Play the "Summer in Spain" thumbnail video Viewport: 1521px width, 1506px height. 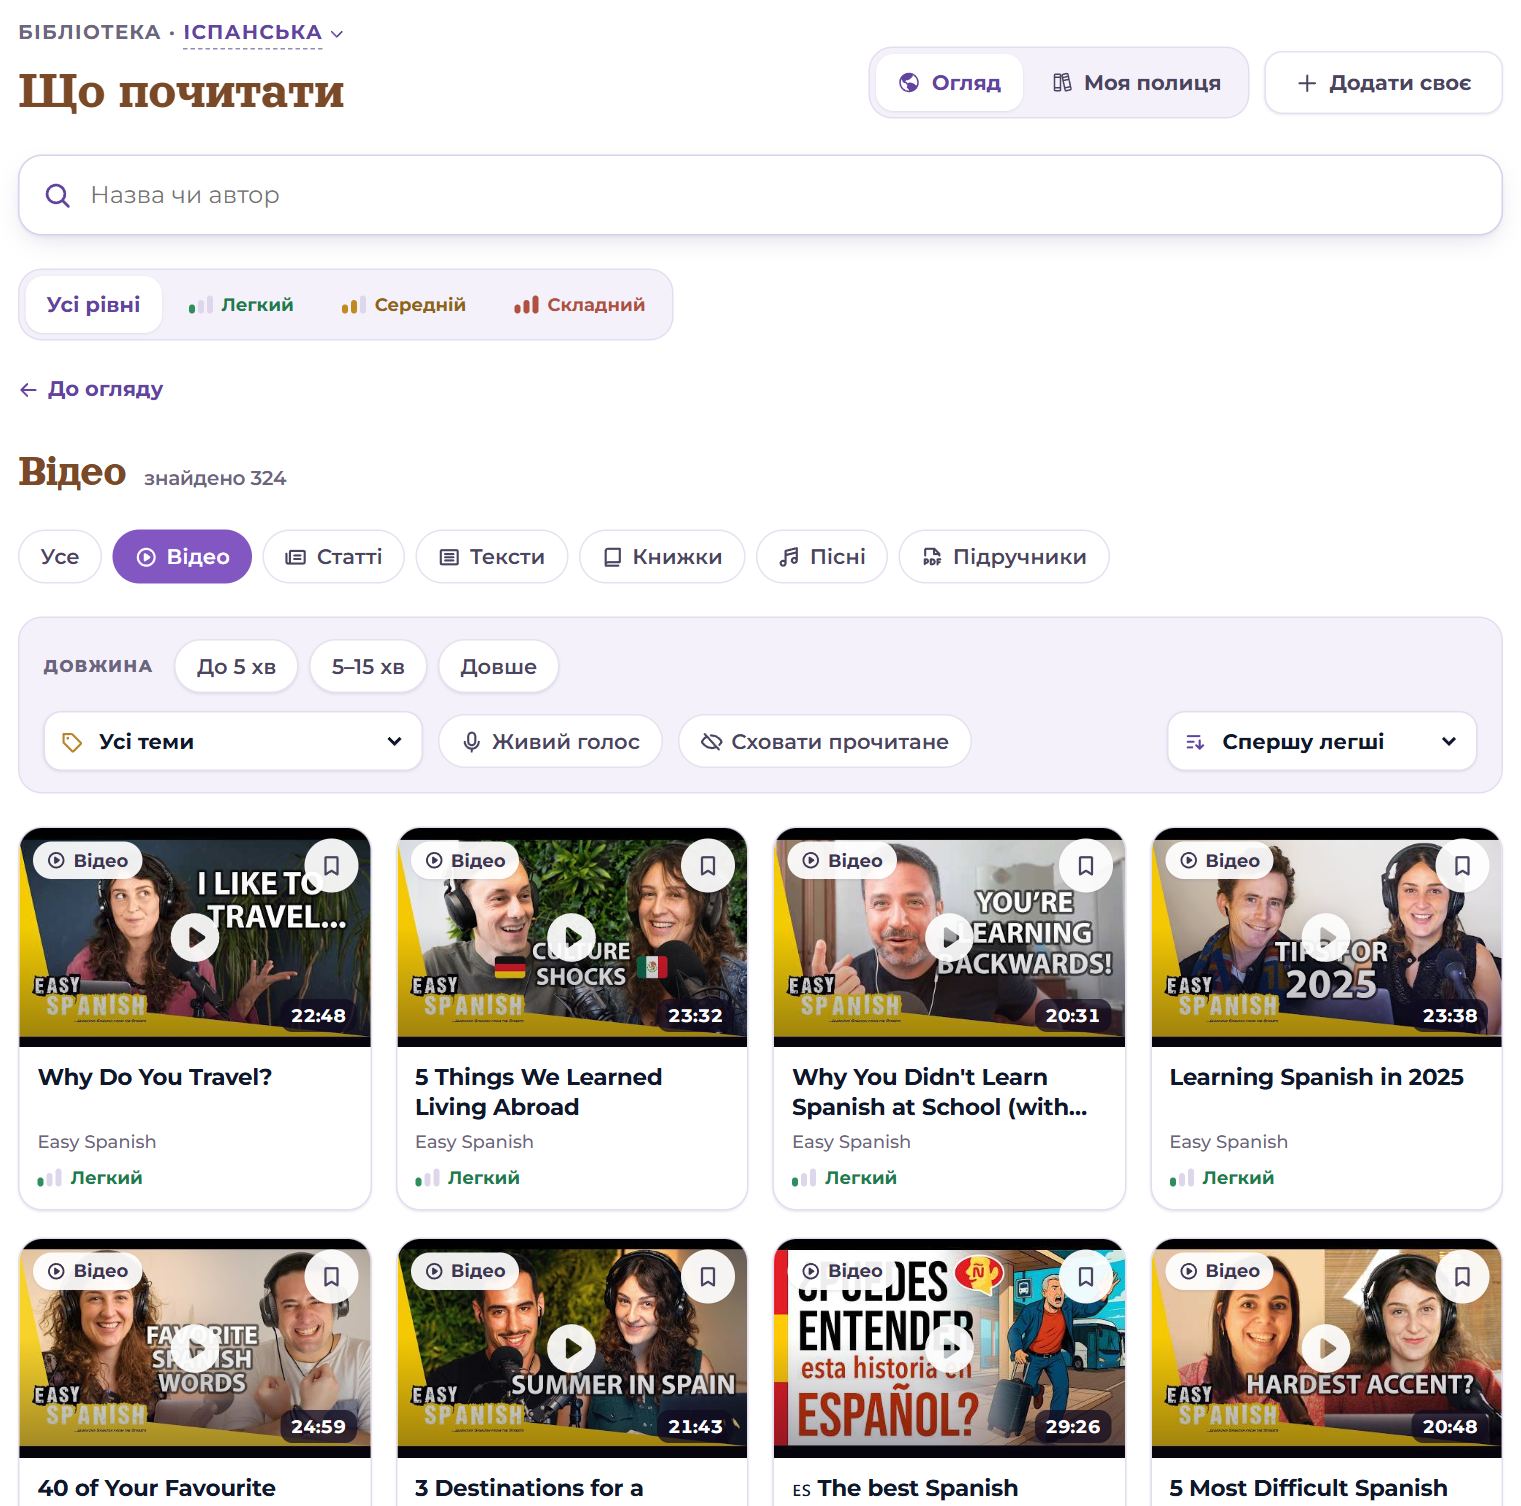[572, 1348]
